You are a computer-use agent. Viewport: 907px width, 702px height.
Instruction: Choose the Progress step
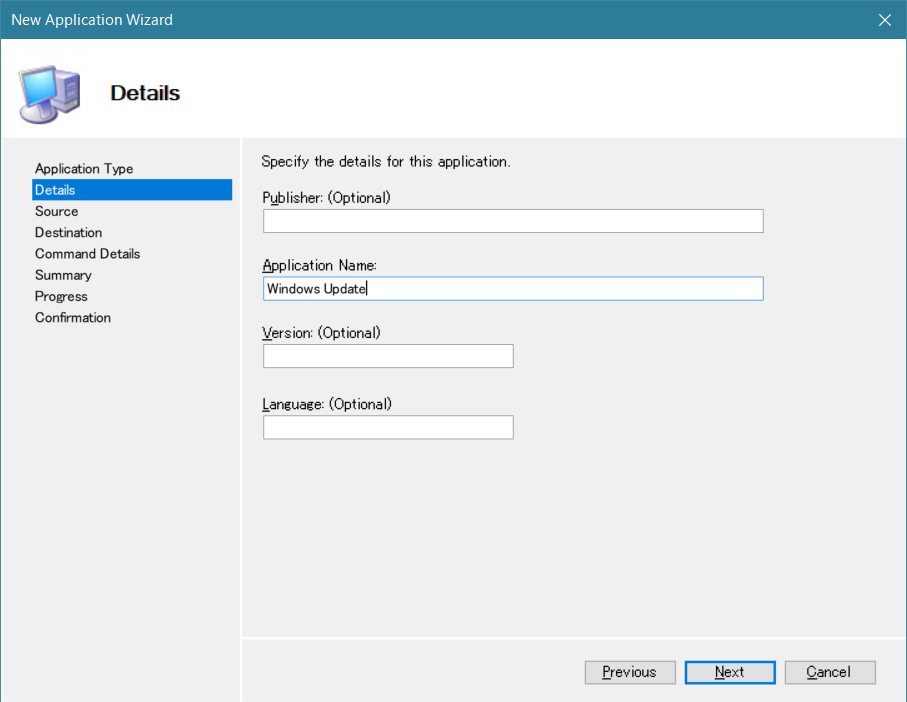pos(61,297)
